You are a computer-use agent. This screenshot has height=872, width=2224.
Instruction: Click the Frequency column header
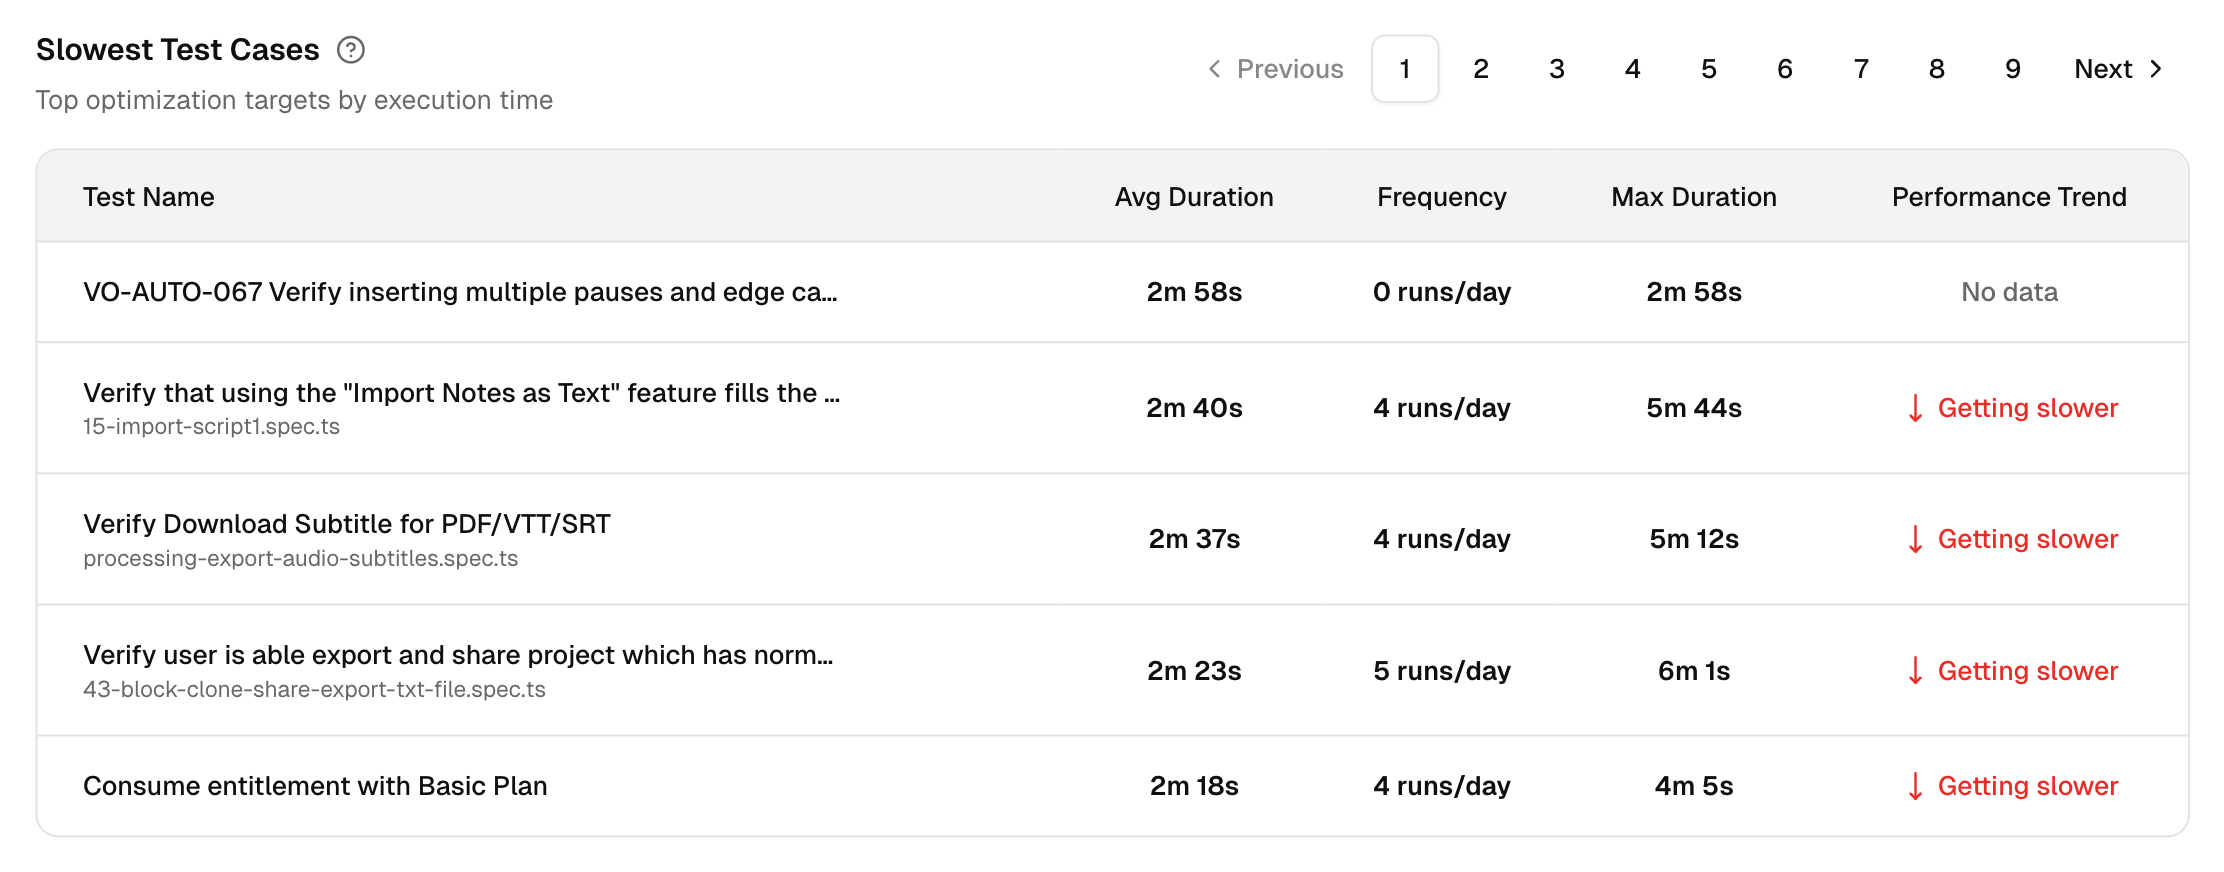1442,197
